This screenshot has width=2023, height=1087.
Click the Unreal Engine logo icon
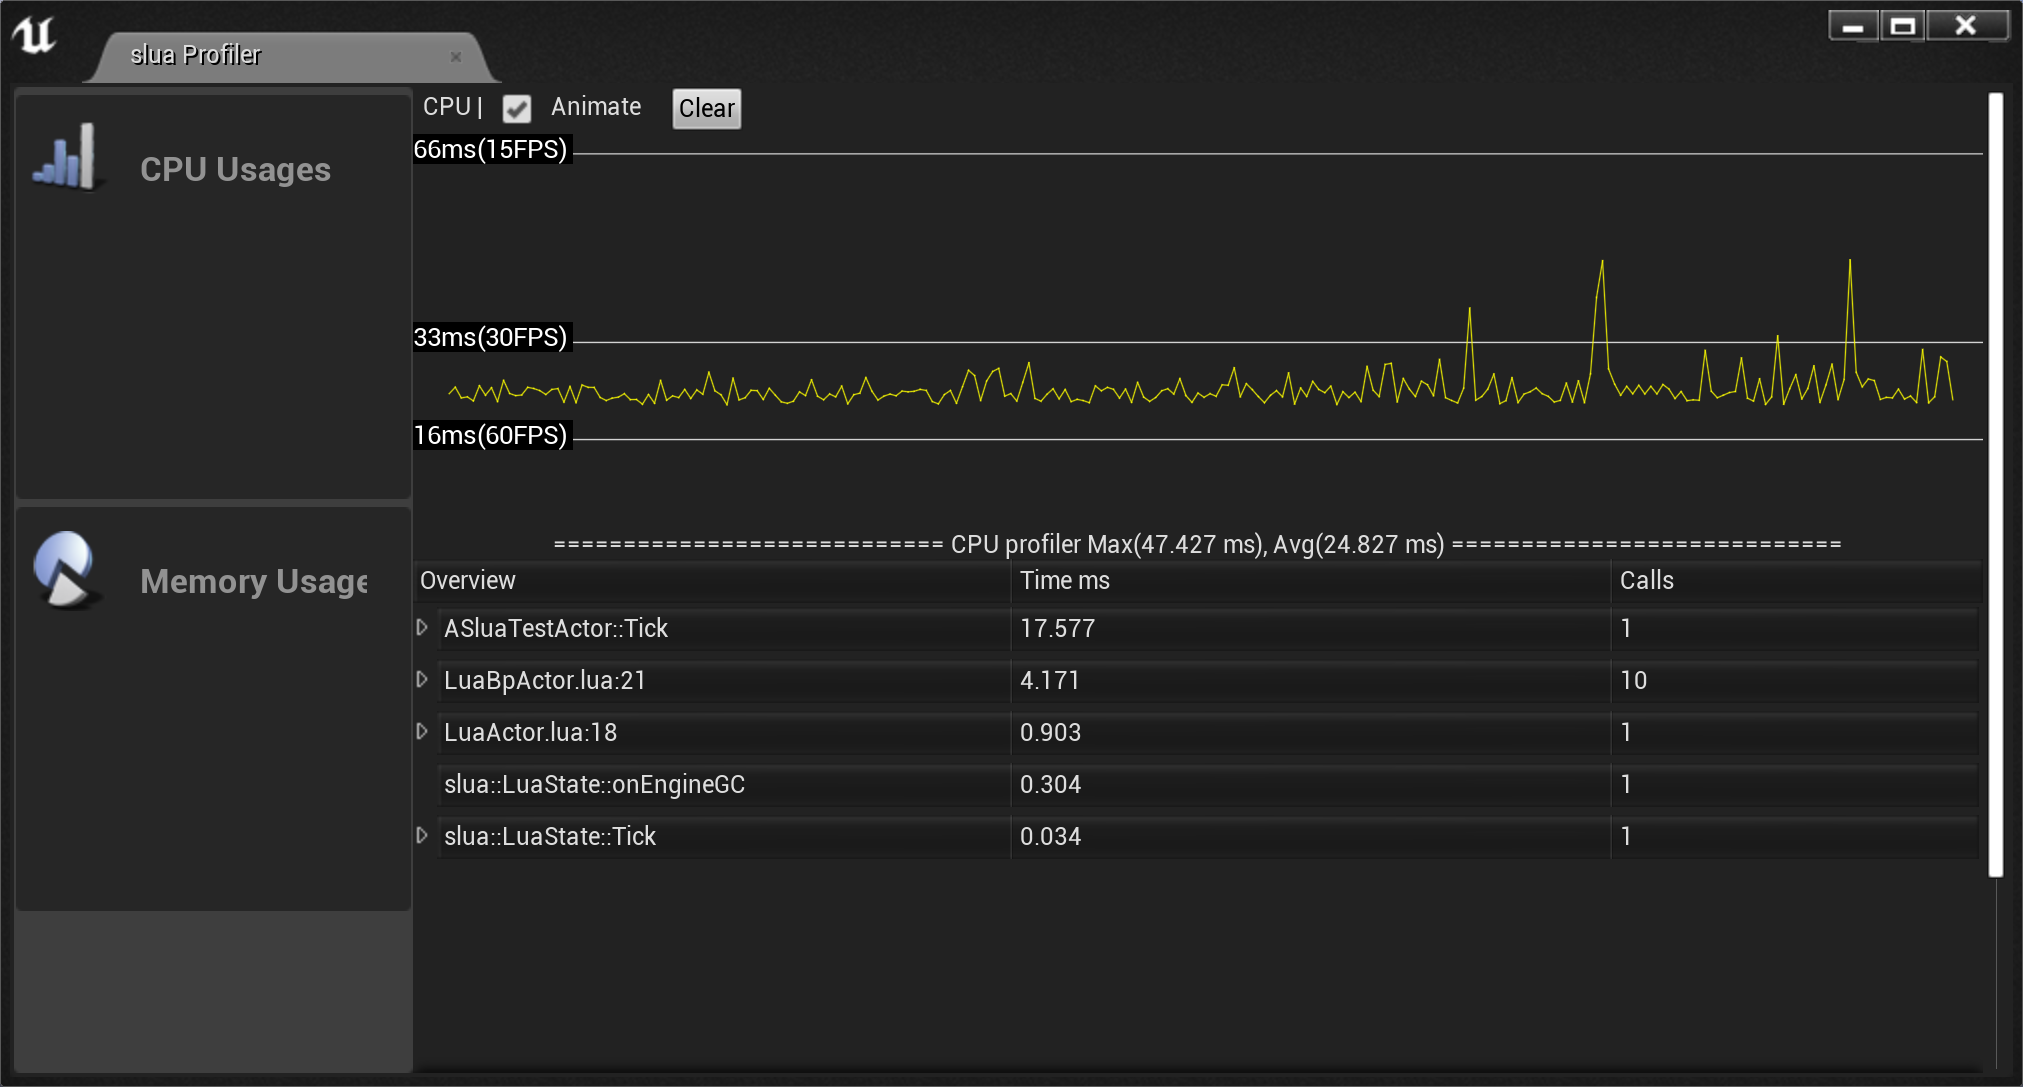35,36
